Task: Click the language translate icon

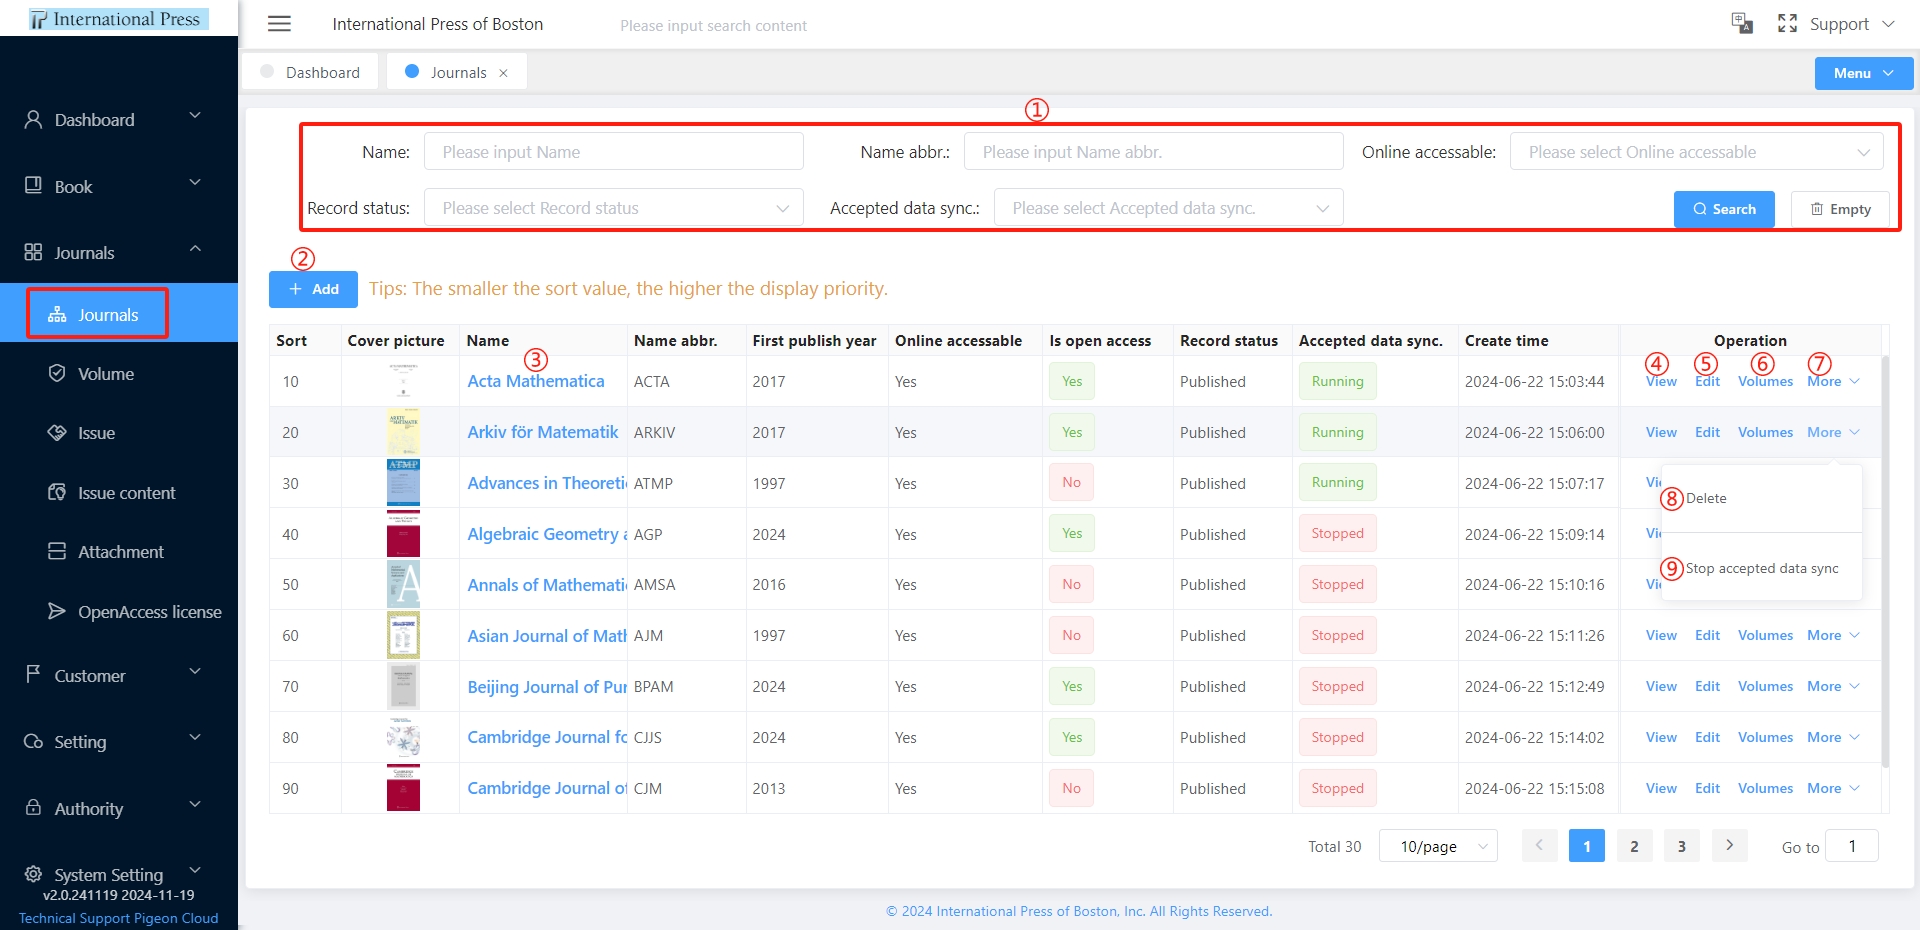Action: [x=1742, y=23]
